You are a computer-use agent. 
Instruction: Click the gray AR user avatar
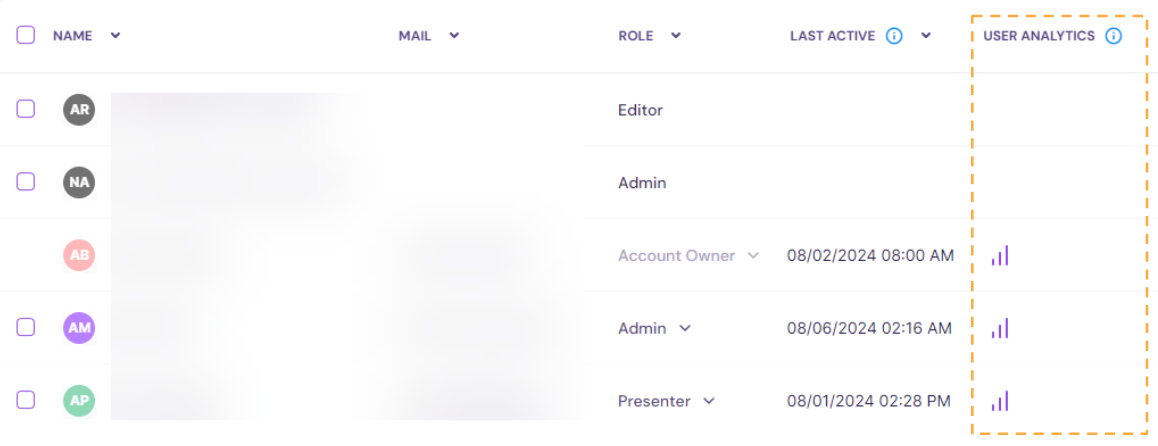point(79,110)
